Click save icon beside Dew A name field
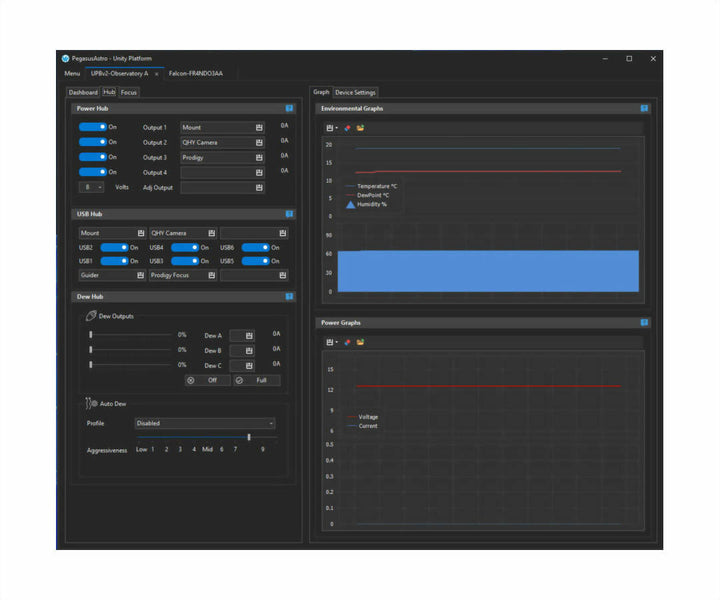 pyautogui.click(x=249, y=336)
